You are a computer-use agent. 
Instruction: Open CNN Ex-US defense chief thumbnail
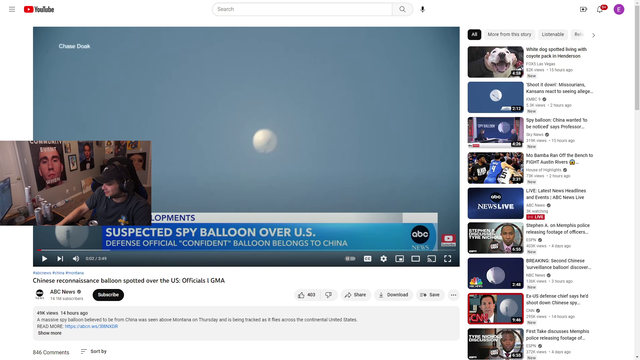pos(496,309)
